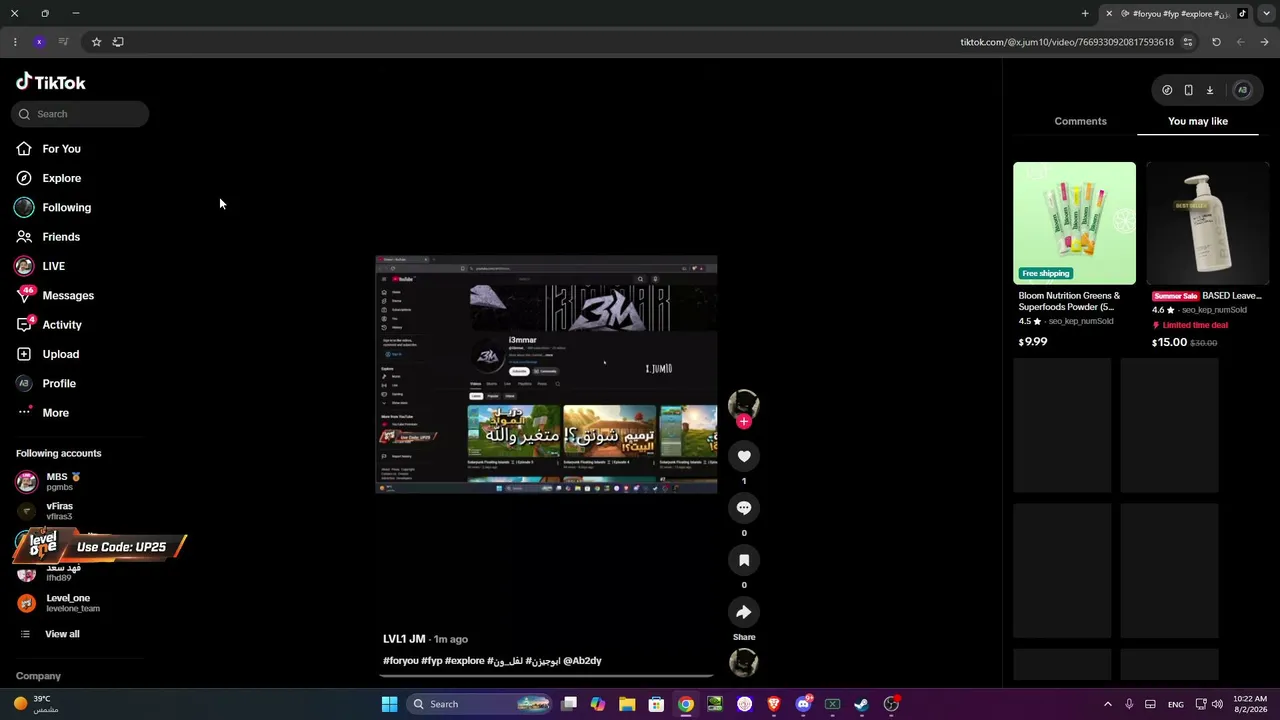Screen dimensions: 1280x720
Task: Seek on the video progress bar
Action: 546,677
